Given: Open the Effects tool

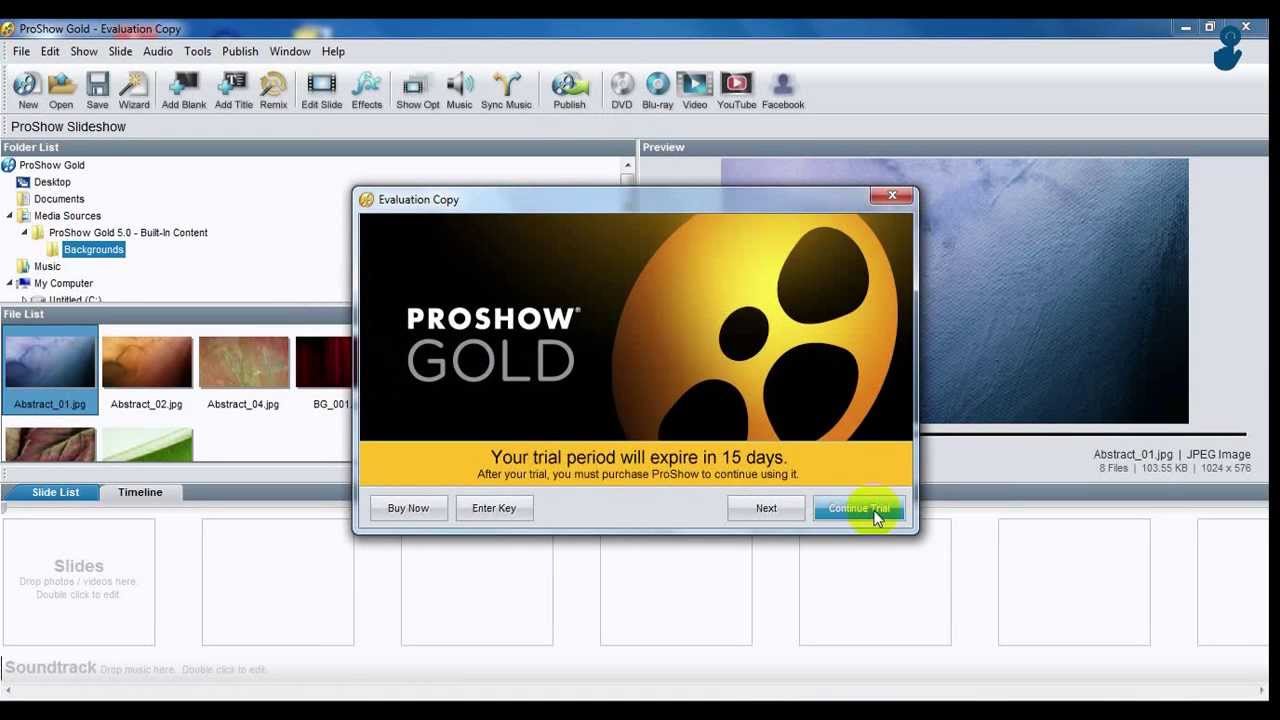Looking at the screenshot, I should coord(366,91).
